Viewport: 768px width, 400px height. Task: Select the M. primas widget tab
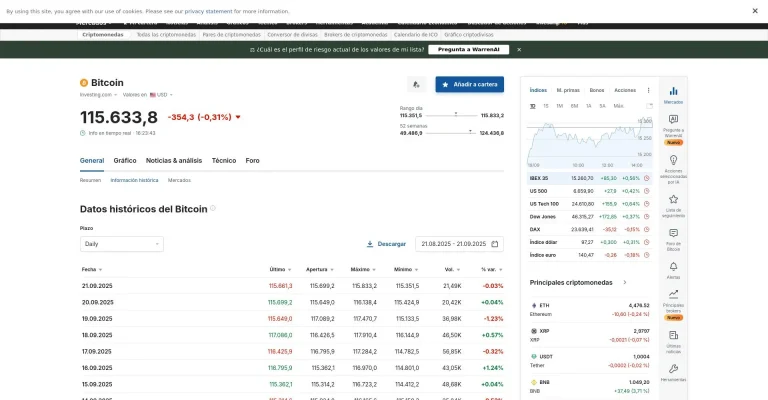pyautogui.click(x=568, y=90)
